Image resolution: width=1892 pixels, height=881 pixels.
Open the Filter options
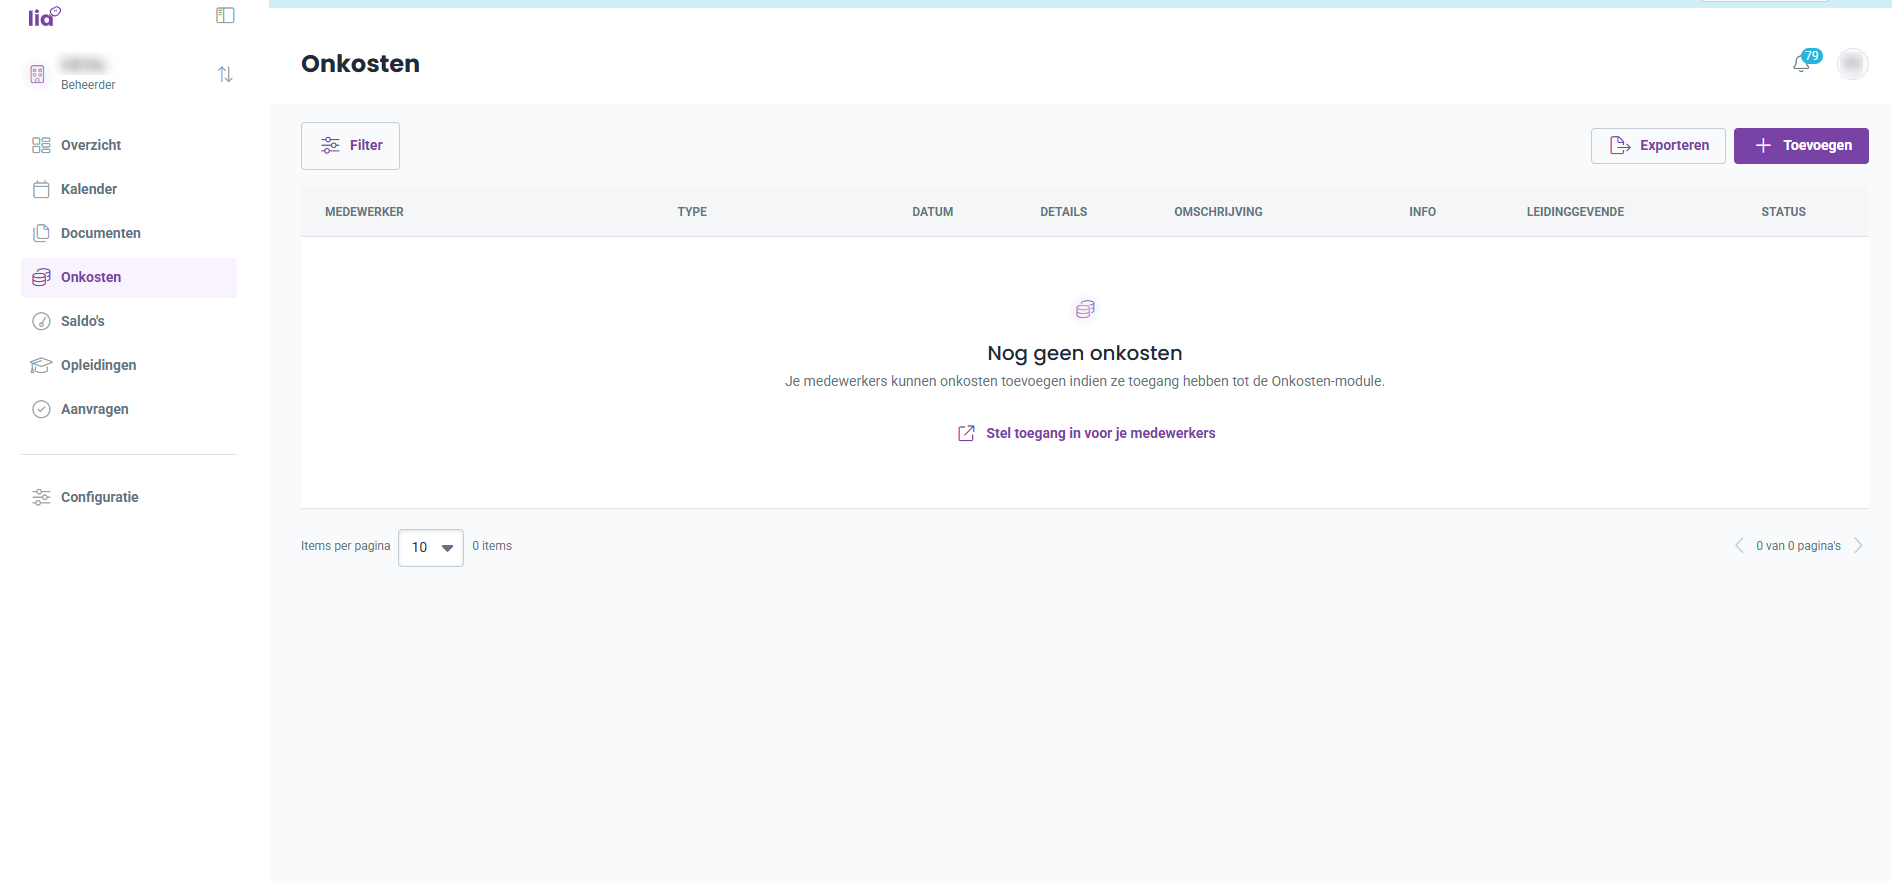point(350,146)
